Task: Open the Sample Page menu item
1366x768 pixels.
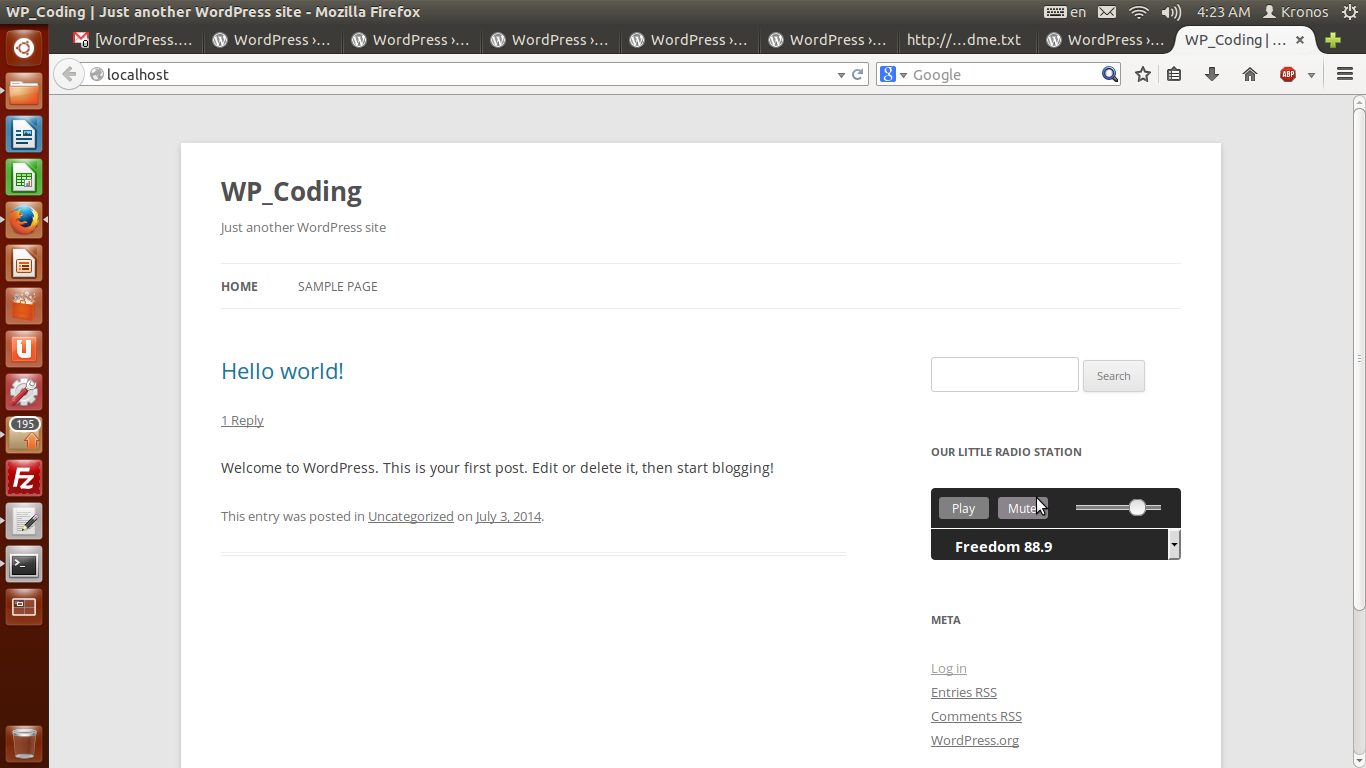Action: pyautogui.click(x=337, y=286)
